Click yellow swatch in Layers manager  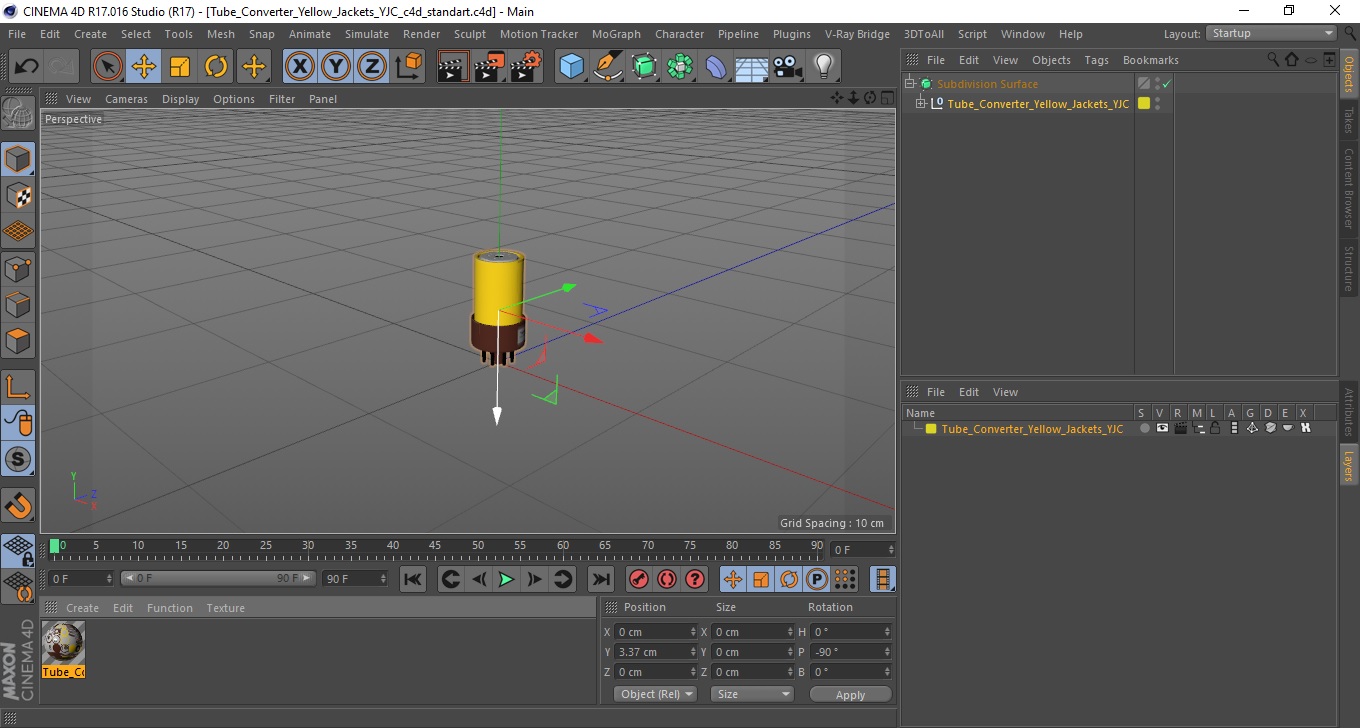coord(931,429)
